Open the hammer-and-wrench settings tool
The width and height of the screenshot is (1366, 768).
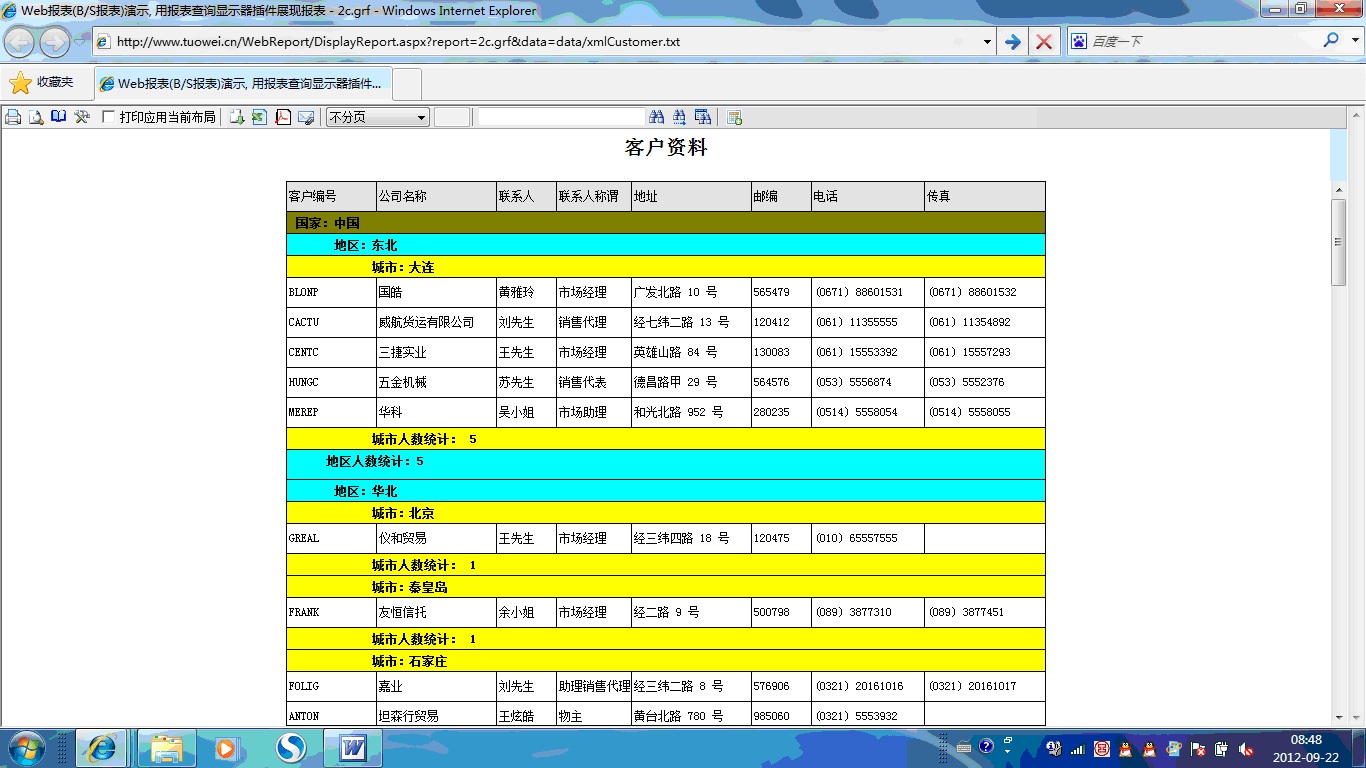point(82,117)
